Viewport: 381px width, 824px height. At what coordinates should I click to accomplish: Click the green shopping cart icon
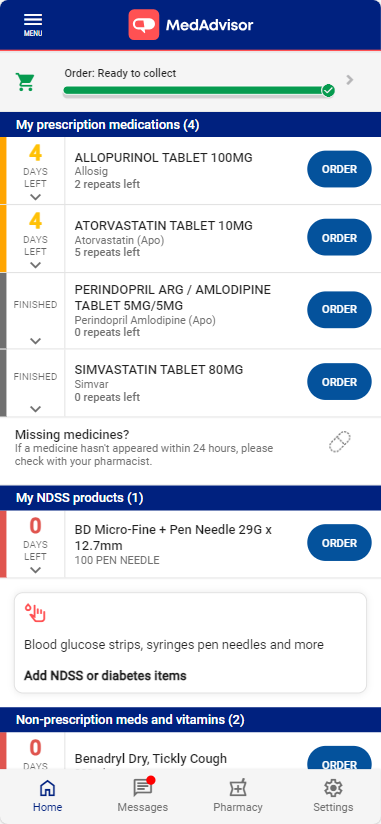tap(25, 81)
